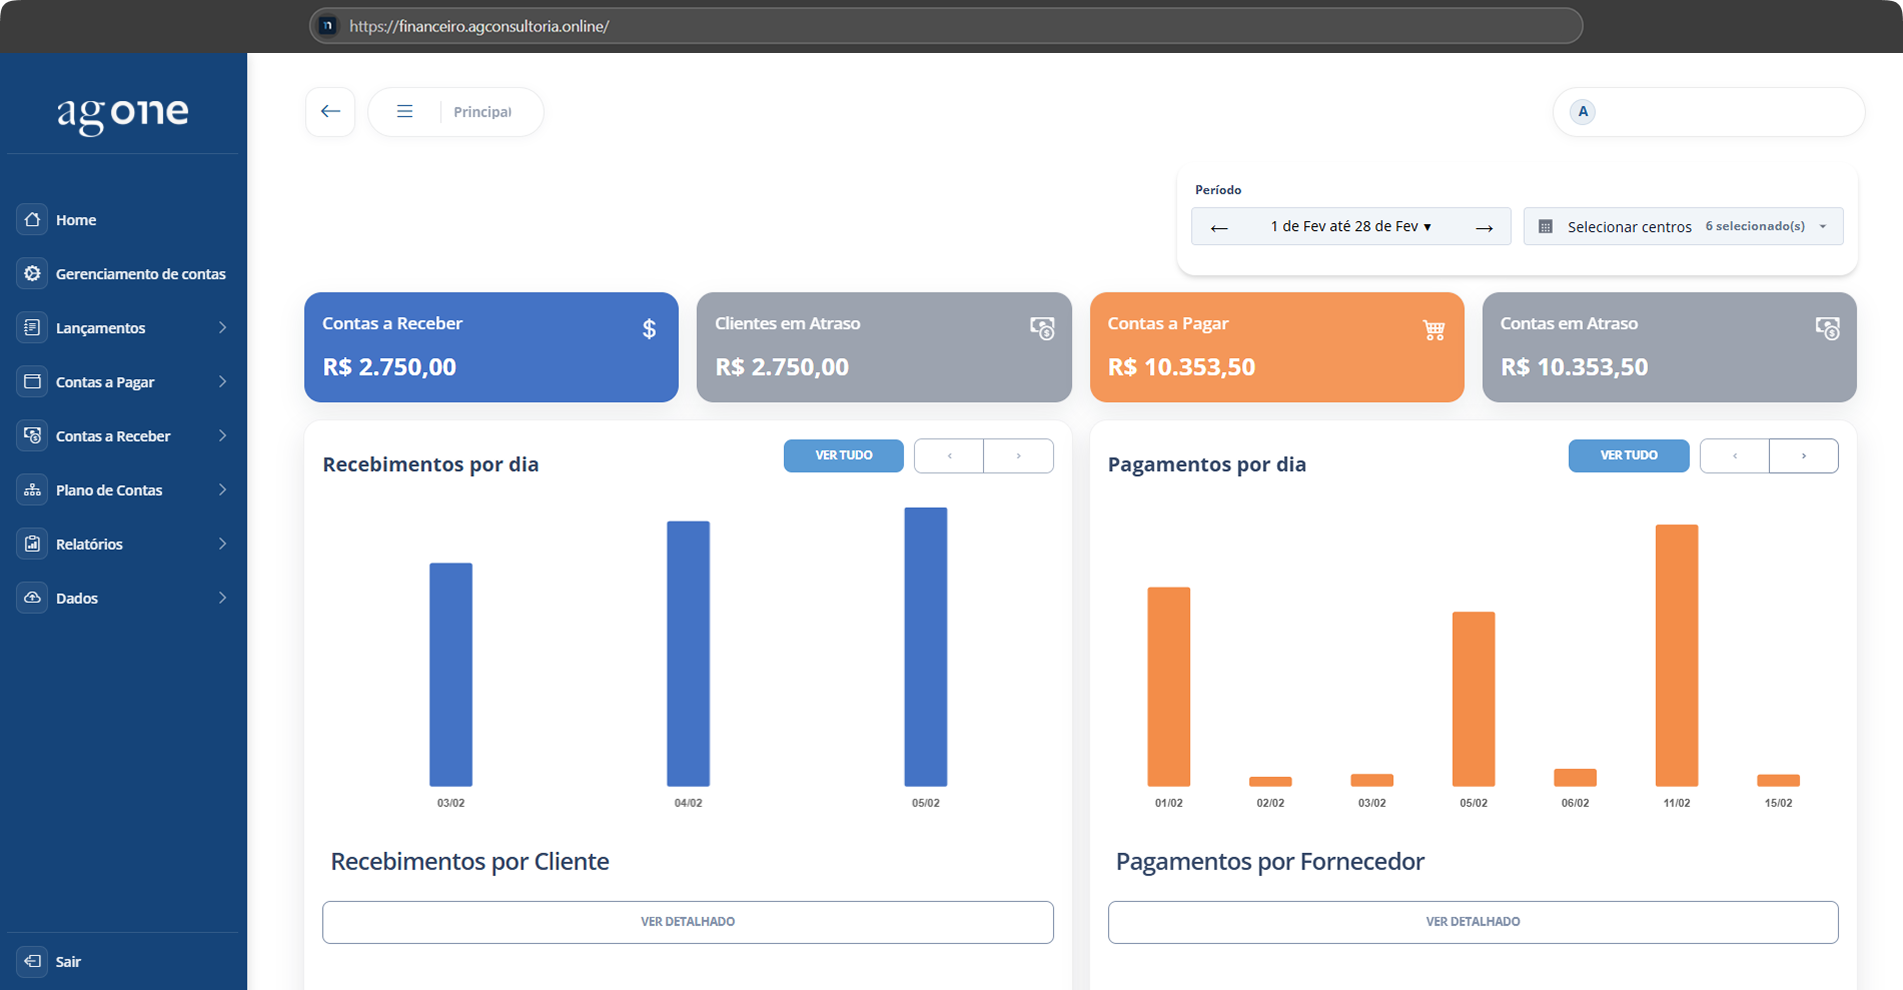
Task: Click the 11/02 orange payment bar
Action: pos(1676,655)
